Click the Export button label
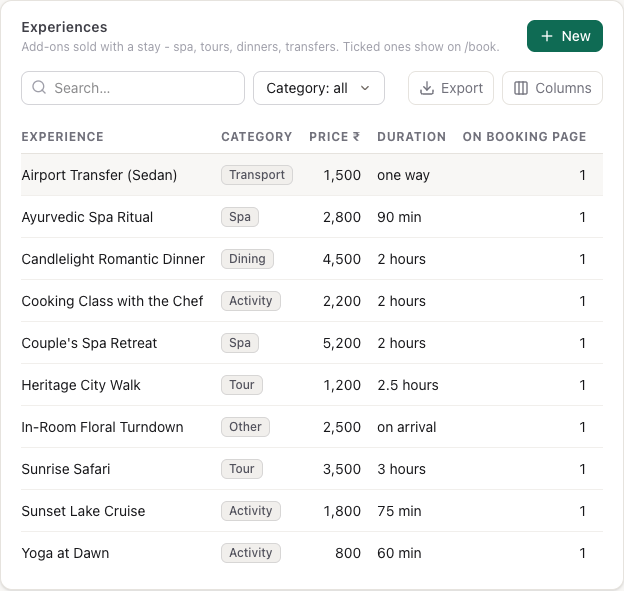This screenshot has width=624, height=591. click(x=462, y=88)
